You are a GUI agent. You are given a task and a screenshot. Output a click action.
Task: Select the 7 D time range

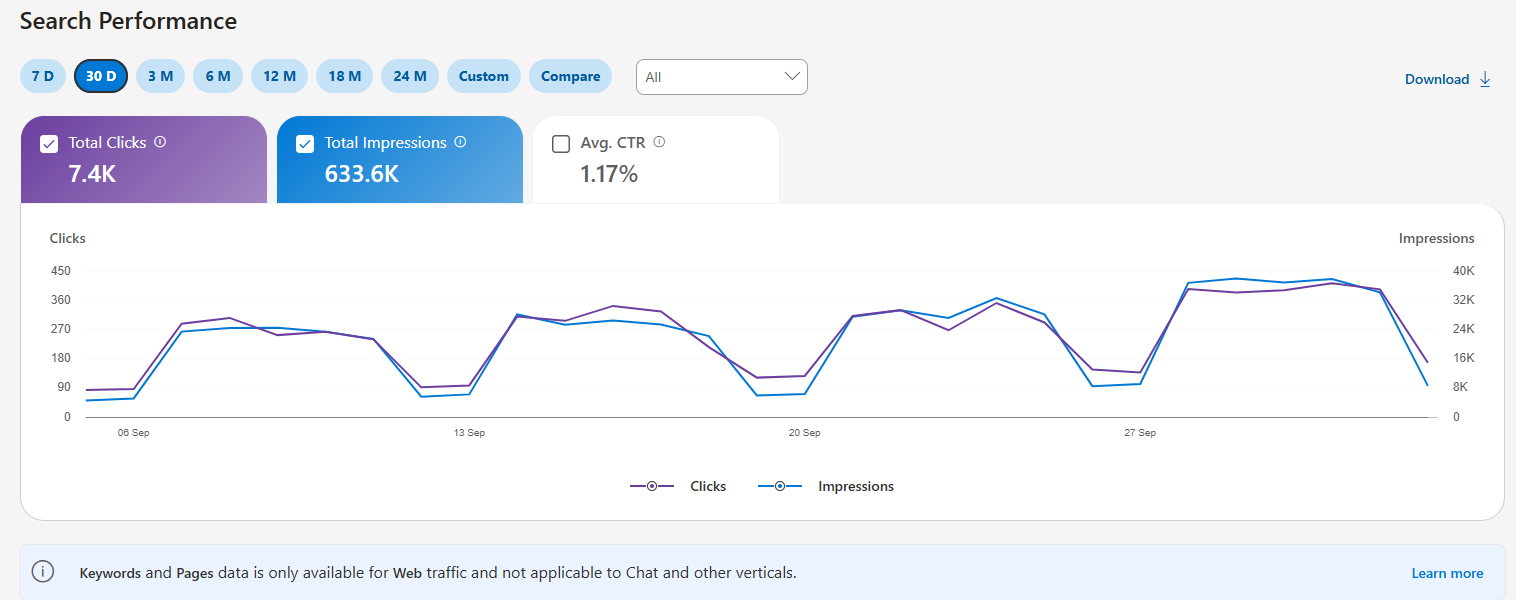click(43, 76)
